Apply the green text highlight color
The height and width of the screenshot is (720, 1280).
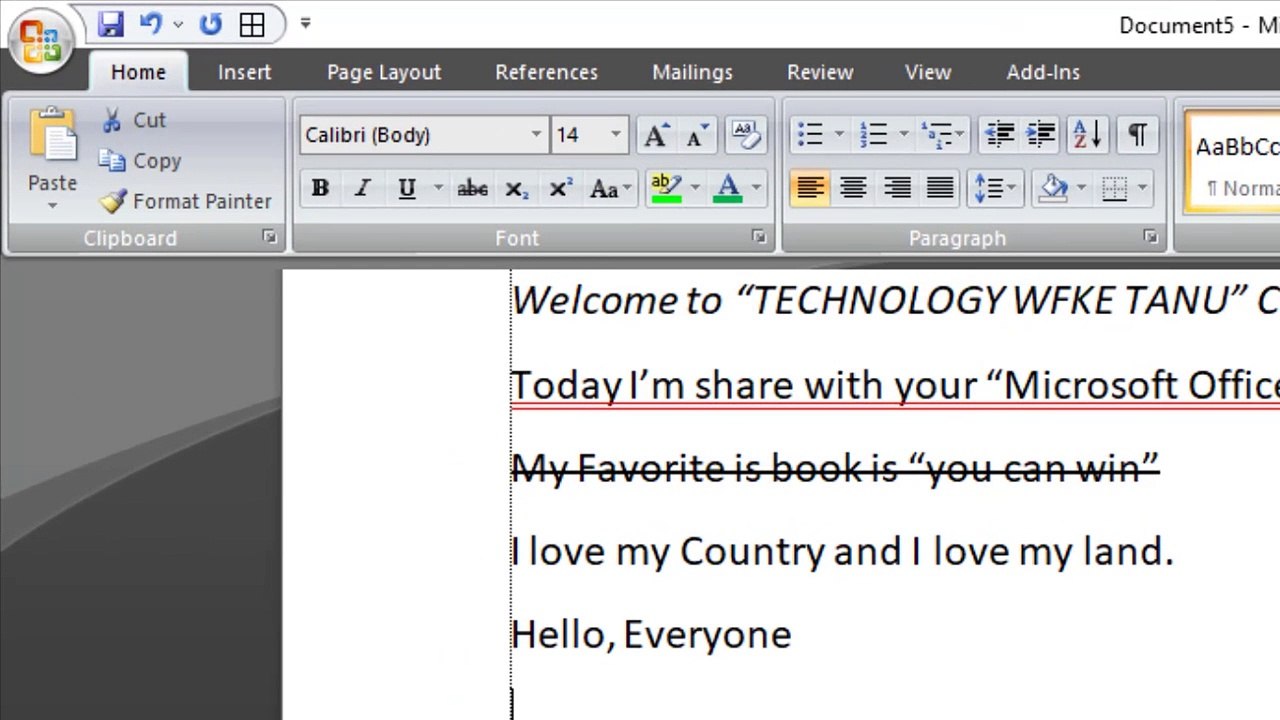click(x=665, y=188)
